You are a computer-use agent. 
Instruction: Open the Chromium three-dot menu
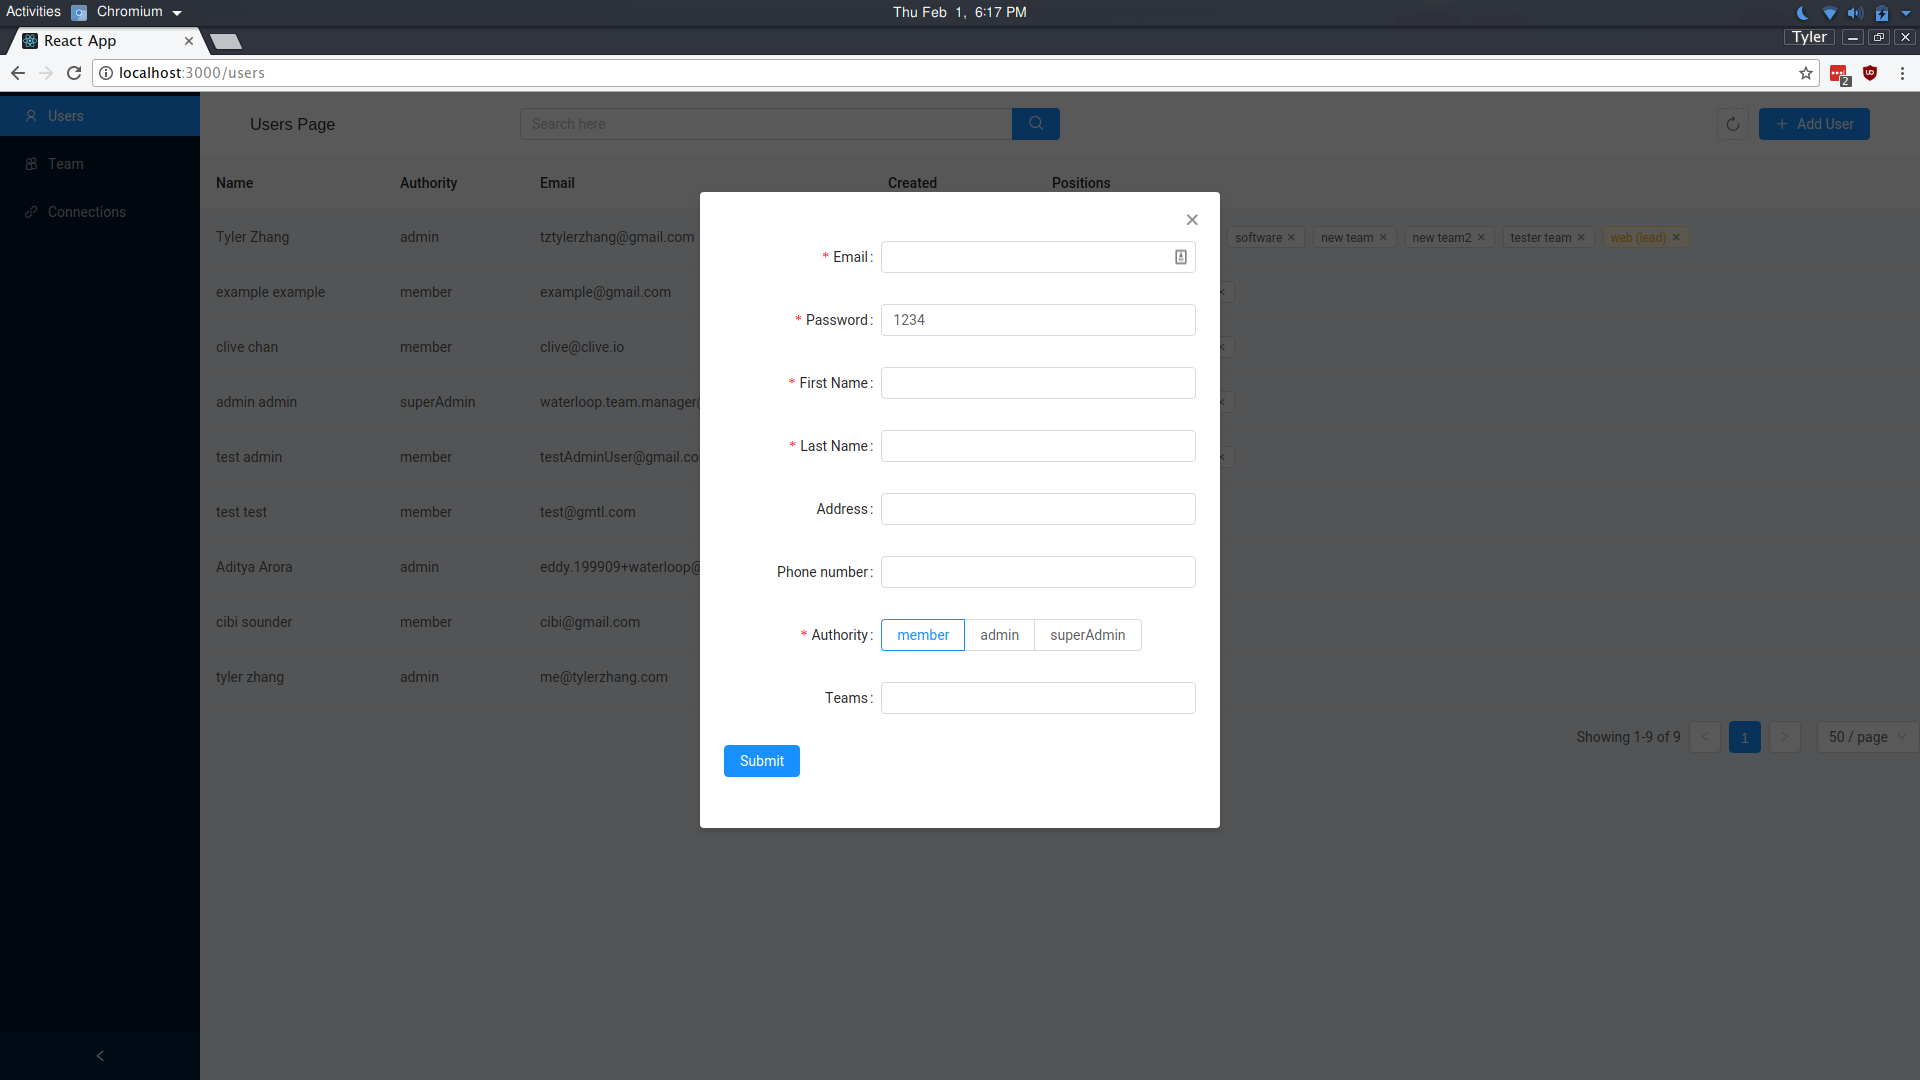[1902, 73]
